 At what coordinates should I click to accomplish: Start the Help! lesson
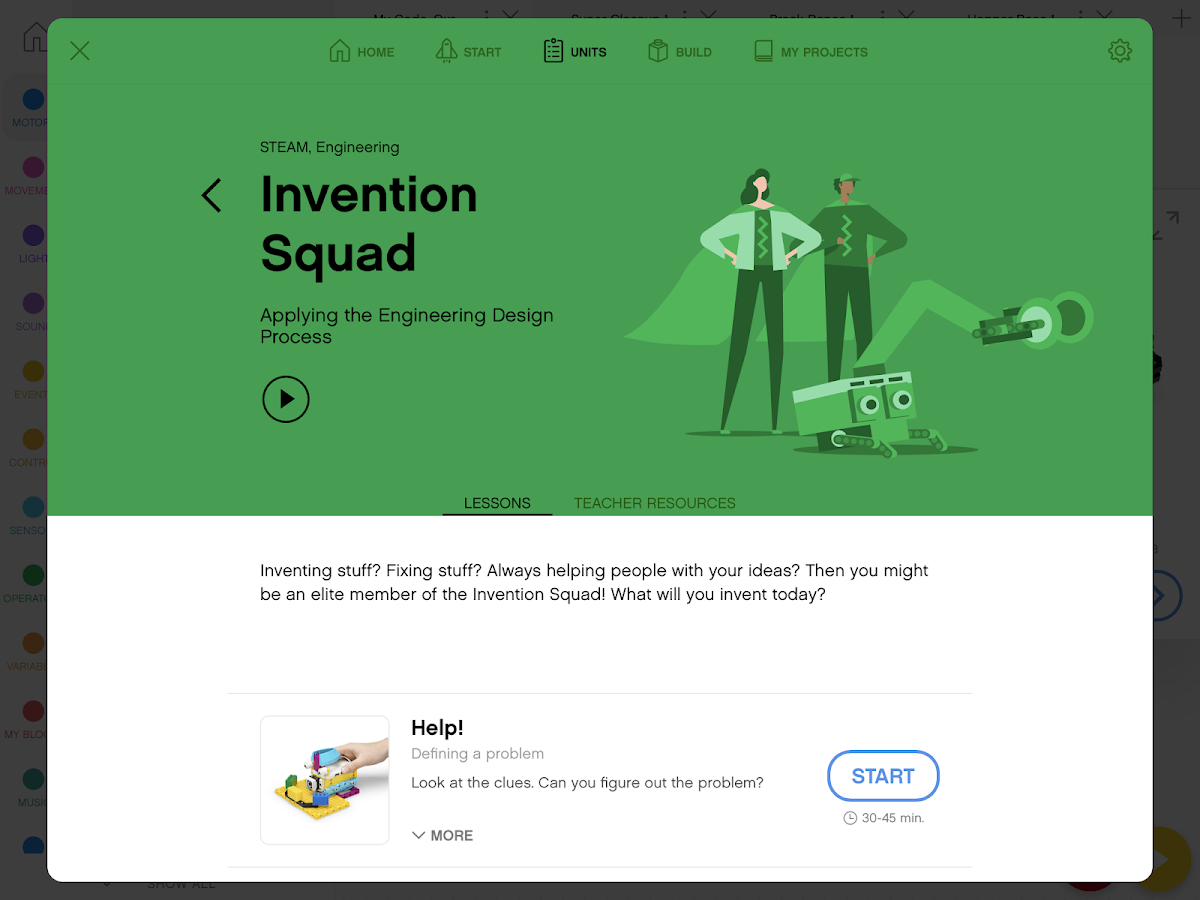pyautogui.click(x=883, y=776)
